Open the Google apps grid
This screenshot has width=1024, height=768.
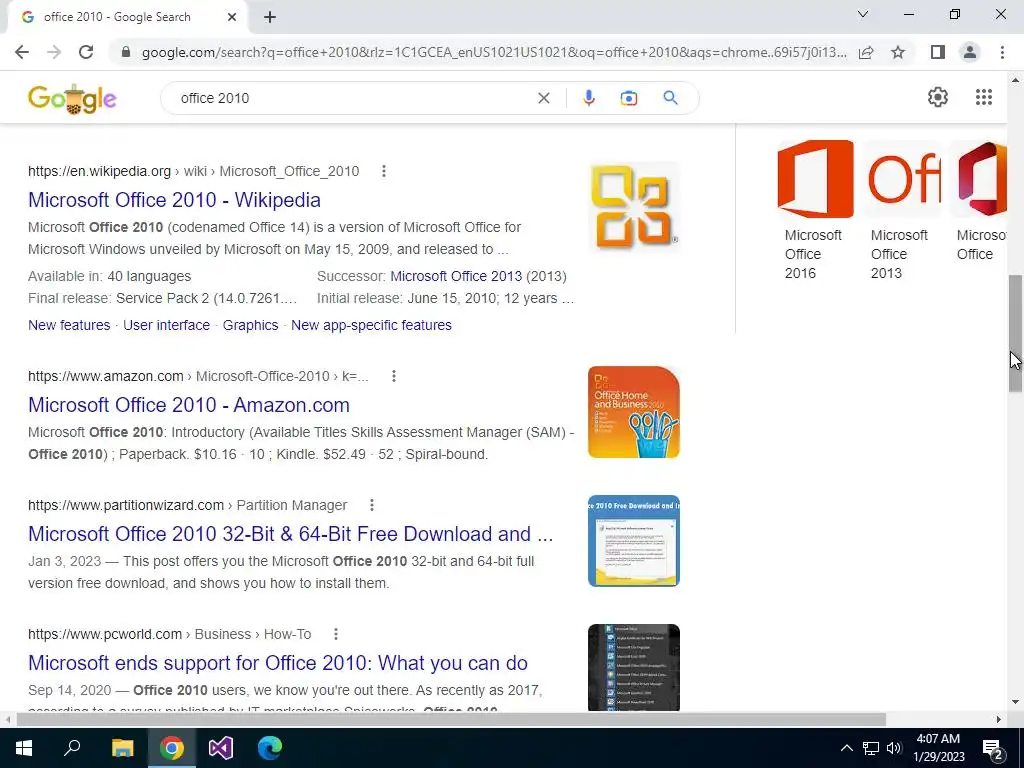tap(984, 97)
